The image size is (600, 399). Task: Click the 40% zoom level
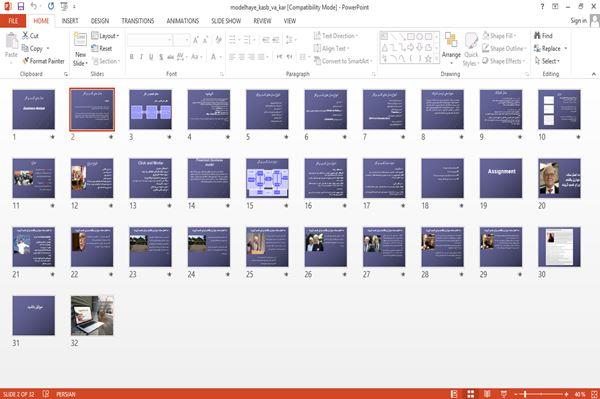[580, 394]
